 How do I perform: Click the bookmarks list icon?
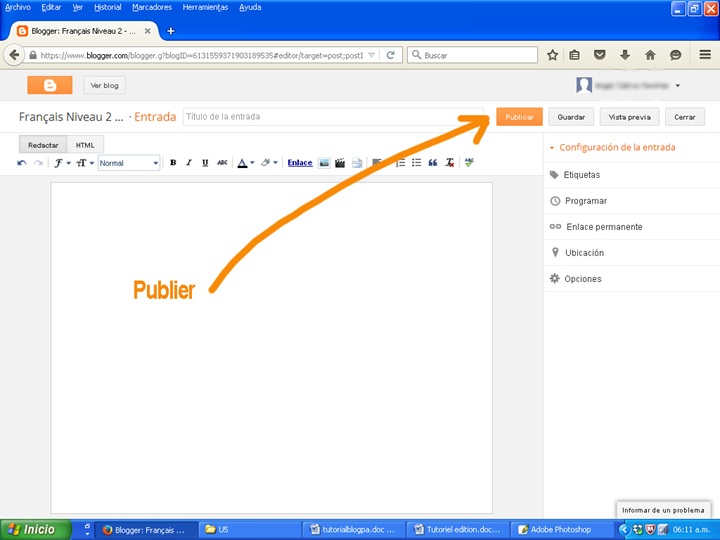coord(574,55)
